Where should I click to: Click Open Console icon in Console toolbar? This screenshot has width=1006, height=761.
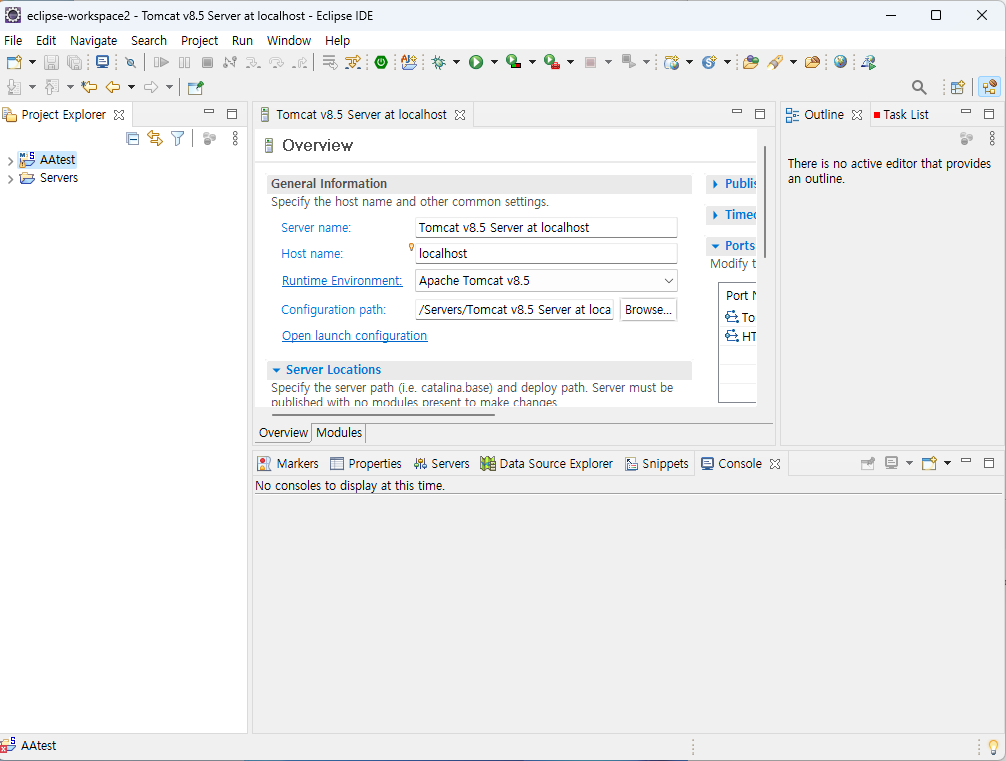930,463
